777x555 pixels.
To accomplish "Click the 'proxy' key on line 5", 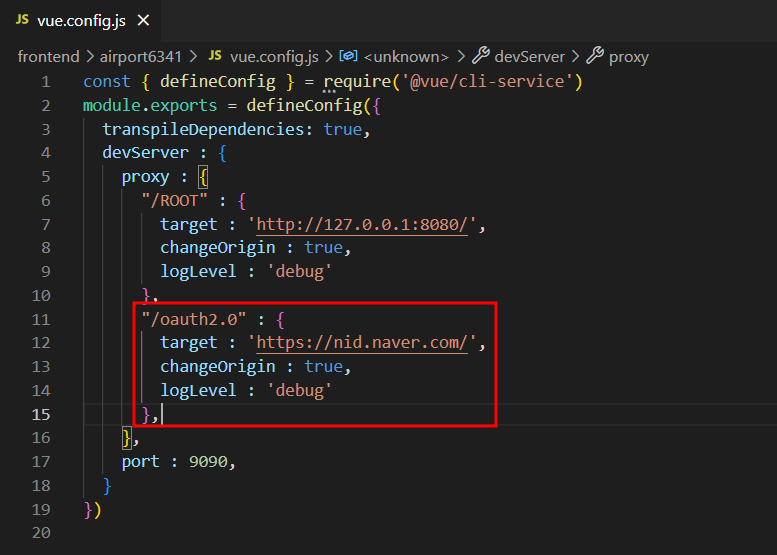I will click(145, 177).
